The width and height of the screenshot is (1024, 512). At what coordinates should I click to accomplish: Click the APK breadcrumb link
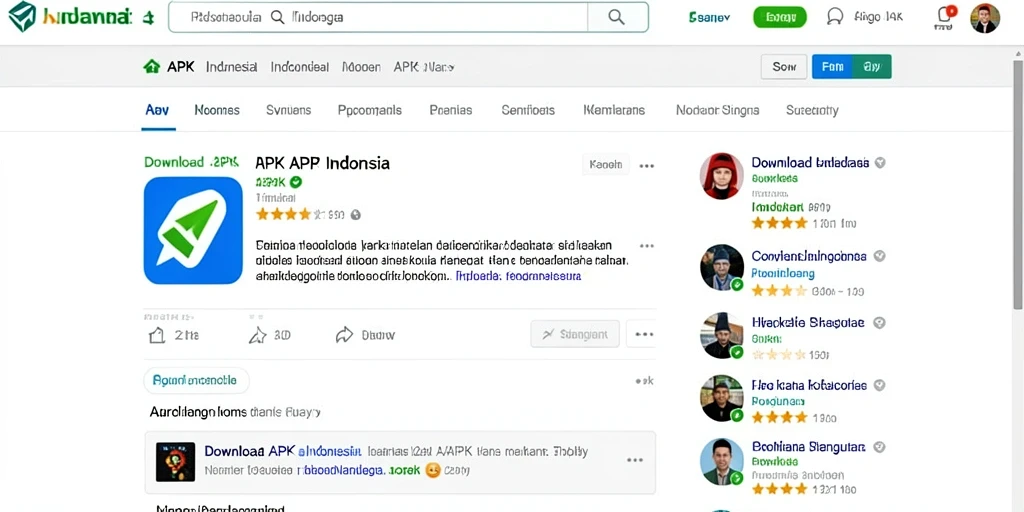[181, 67]
